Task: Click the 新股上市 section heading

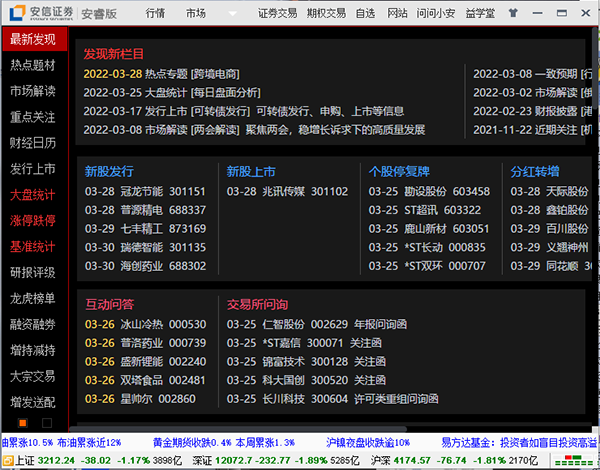Action: click(x=251, y=171)
